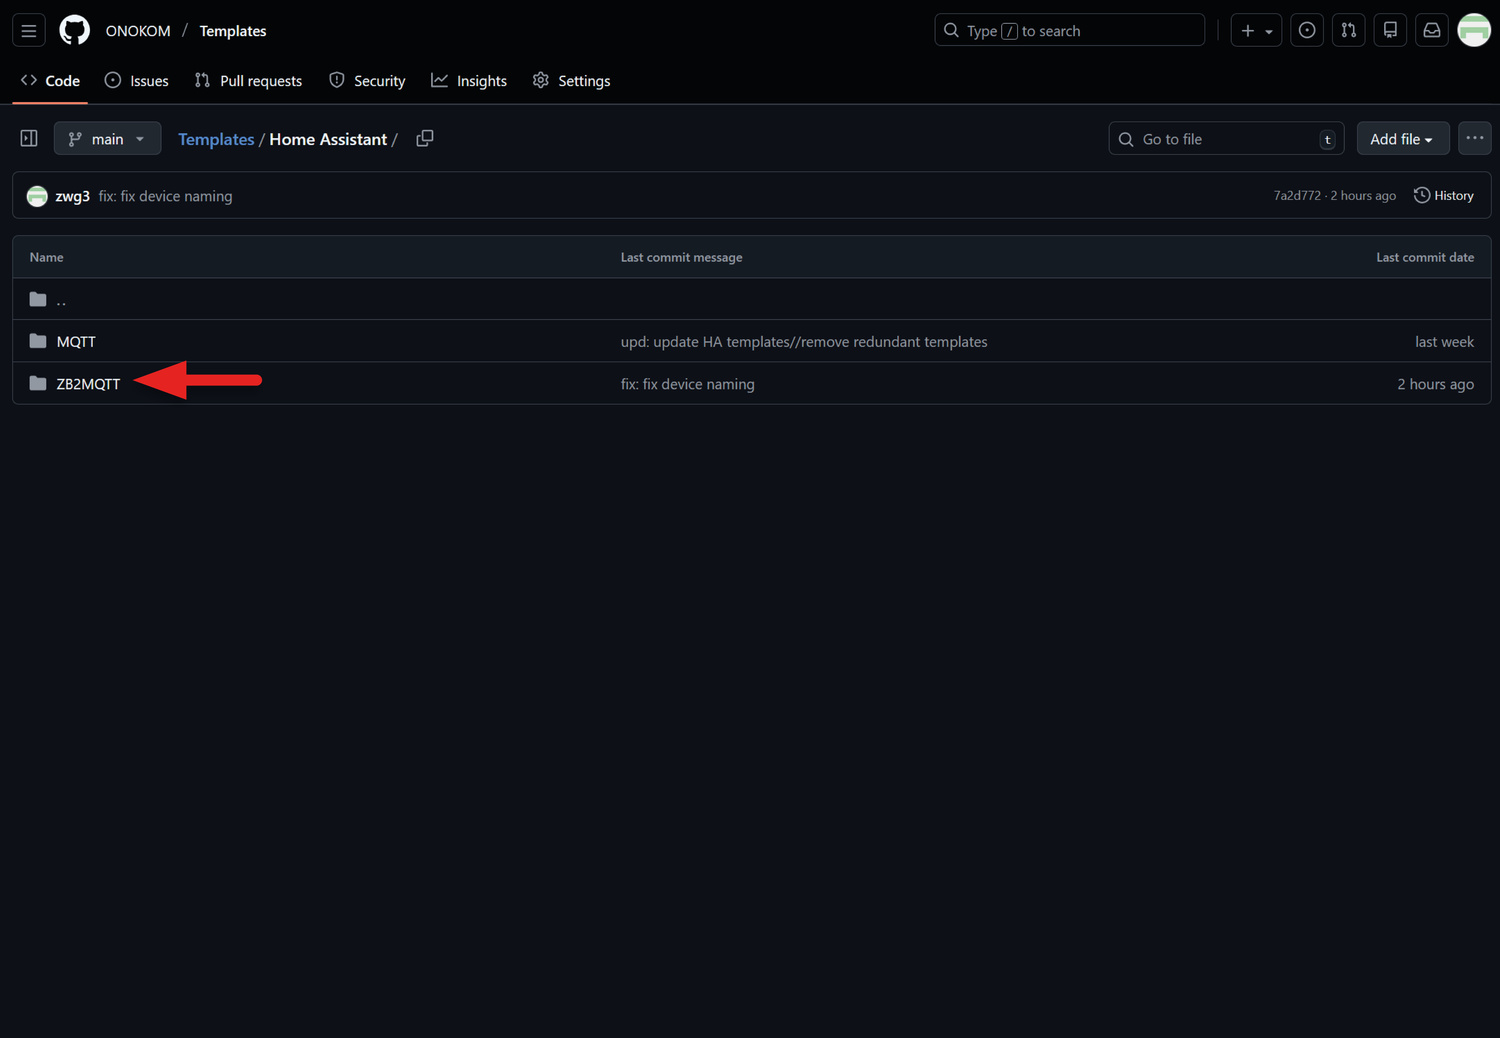
Task: Open the hamburger navigation menu
Action: 29,31
